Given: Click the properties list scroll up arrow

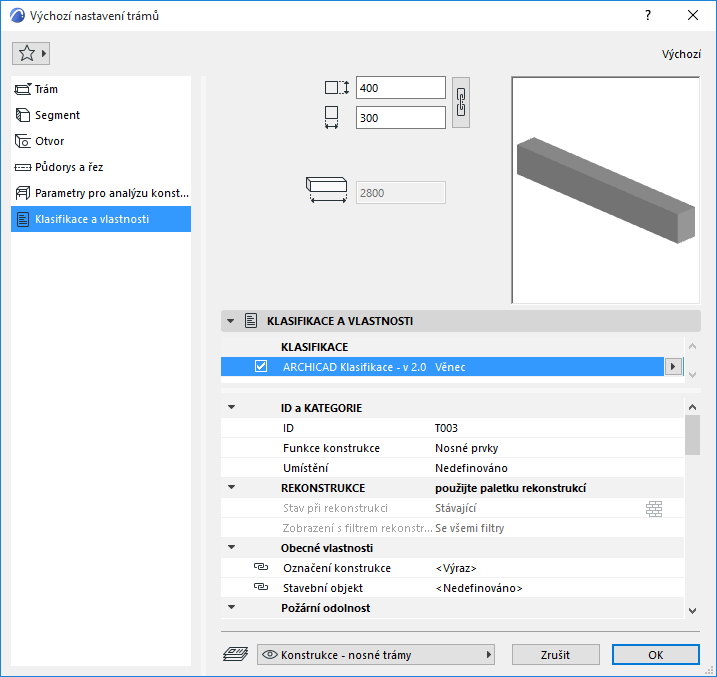Looking at the screenshot, I should coord(692,407).
